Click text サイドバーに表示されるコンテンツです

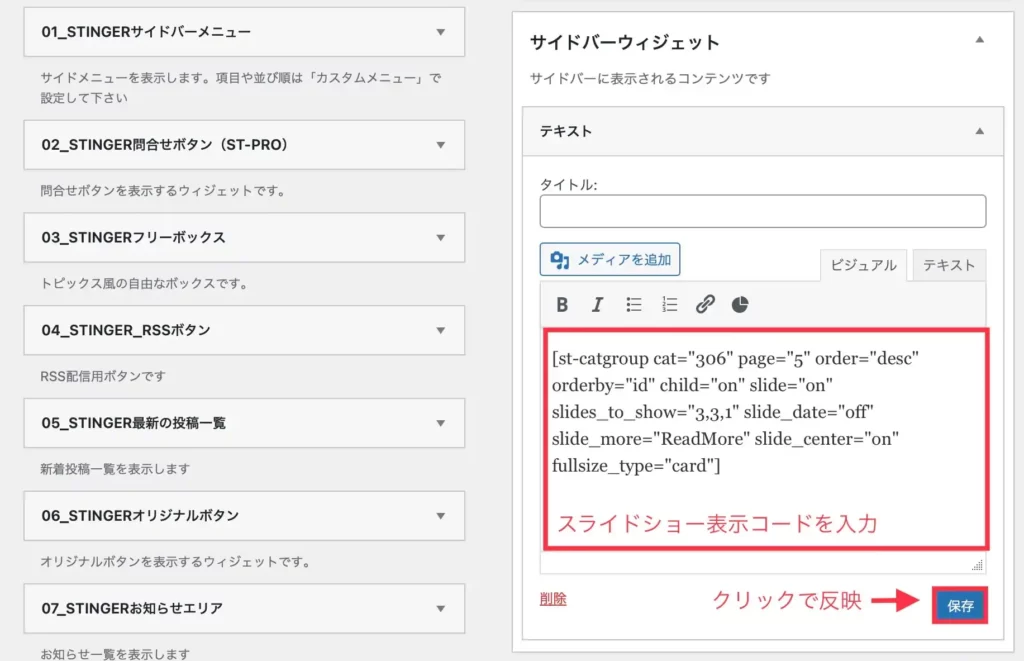point(650,78)
